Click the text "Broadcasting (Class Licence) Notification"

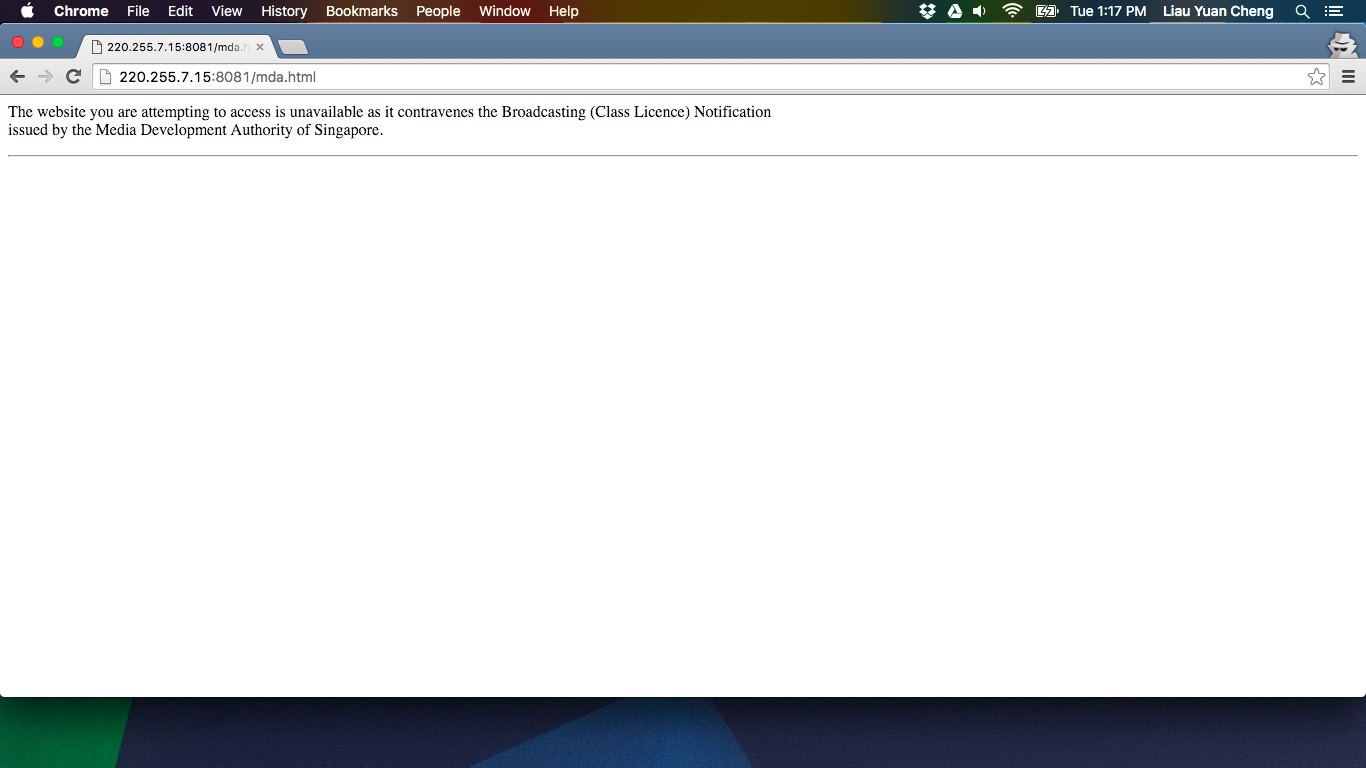tap(636, 112)
